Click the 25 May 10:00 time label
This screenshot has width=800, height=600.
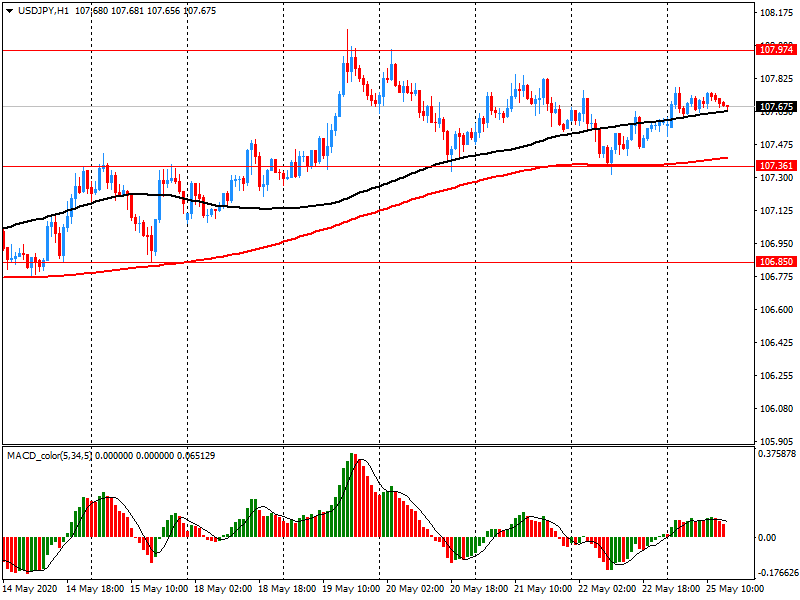[x=735, y=589]
